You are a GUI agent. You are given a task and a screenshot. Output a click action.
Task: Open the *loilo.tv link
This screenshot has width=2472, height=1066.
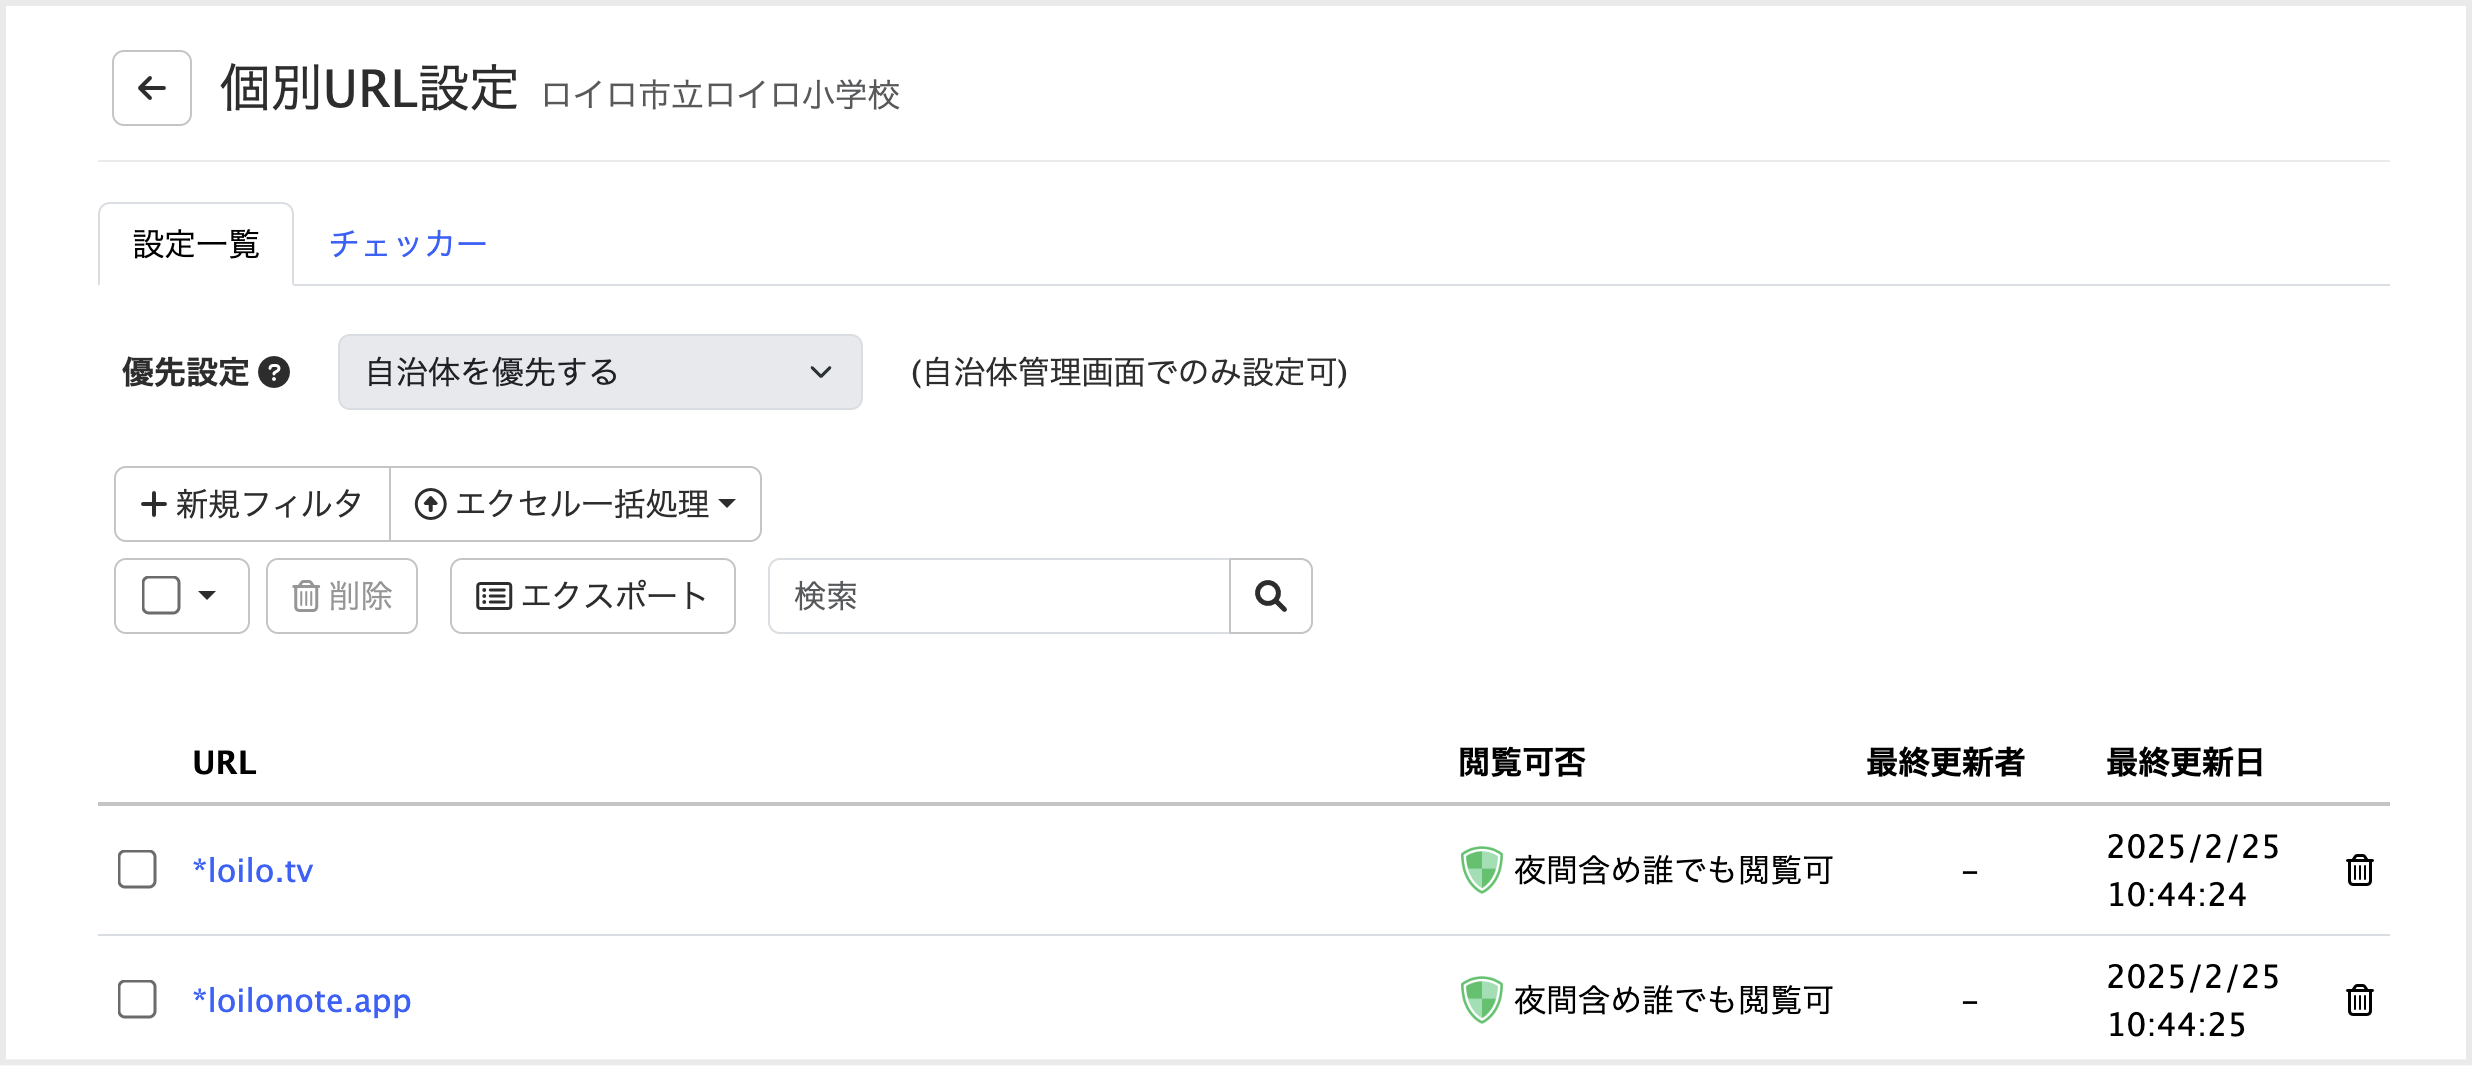tap(253, 870)
